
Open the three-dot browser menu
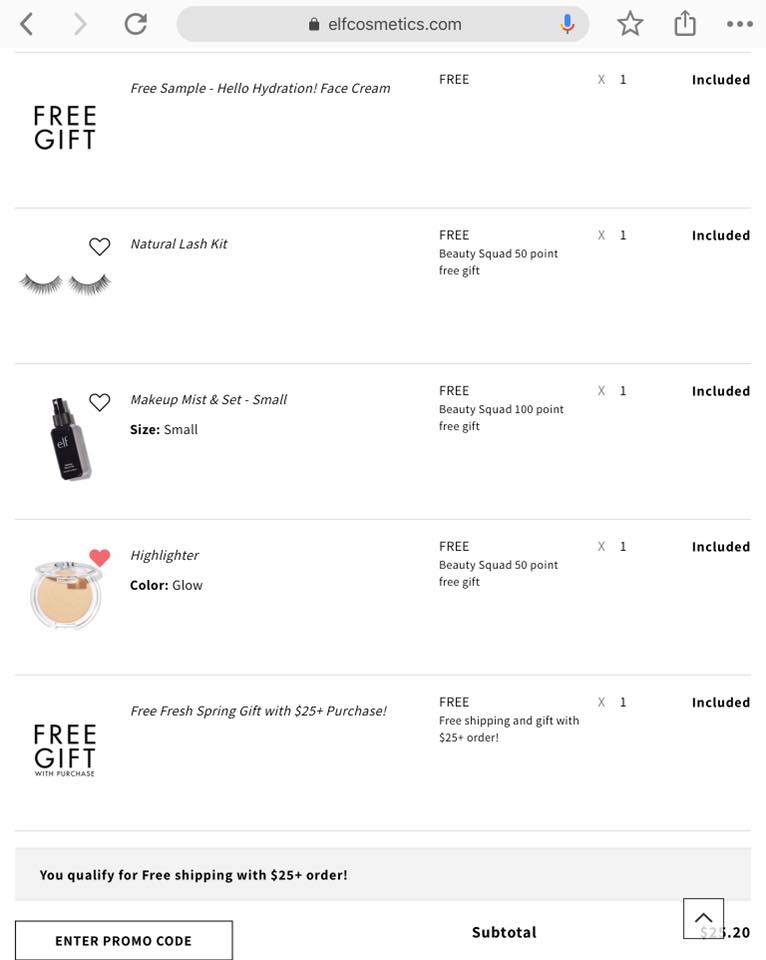740,24
